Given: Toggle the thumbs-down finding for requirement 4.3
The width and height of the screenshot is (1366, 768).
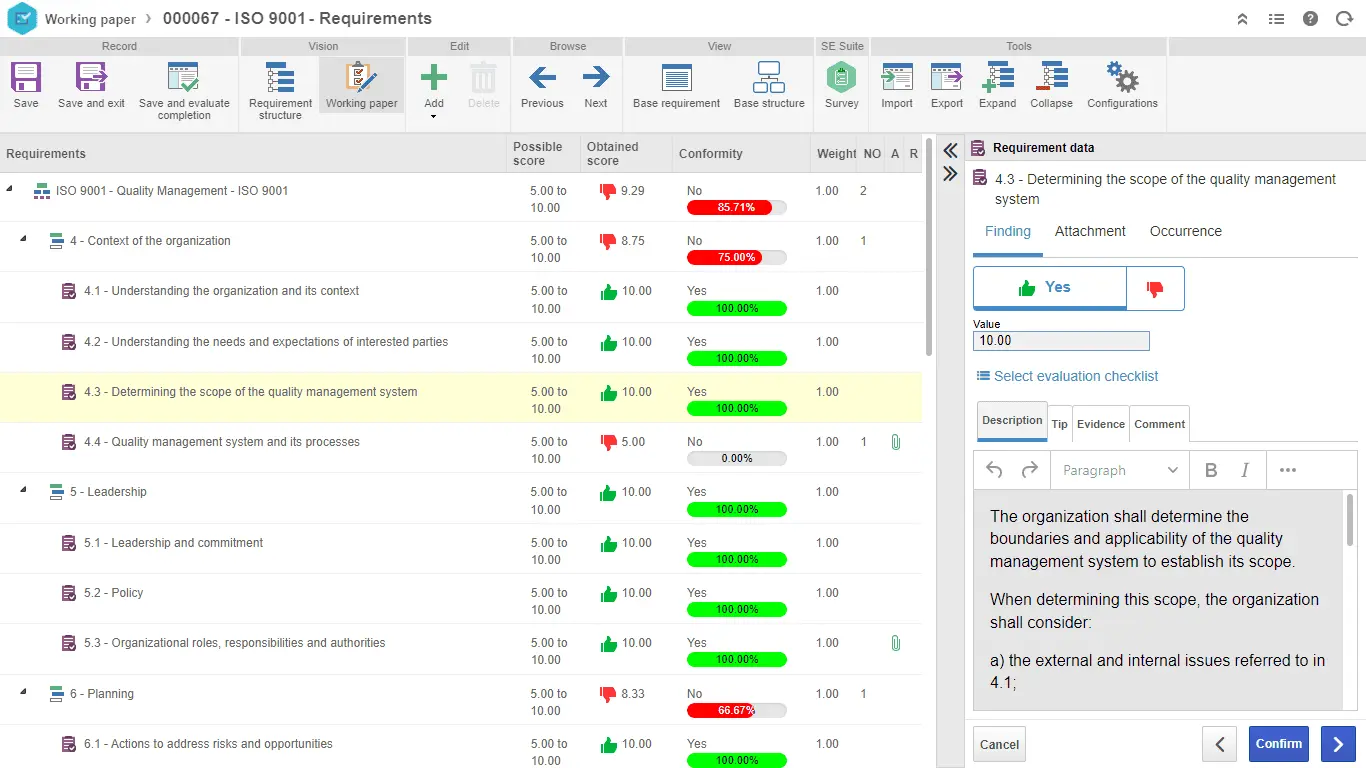Looking at the screenshot, I should [x=1156, y=288].
